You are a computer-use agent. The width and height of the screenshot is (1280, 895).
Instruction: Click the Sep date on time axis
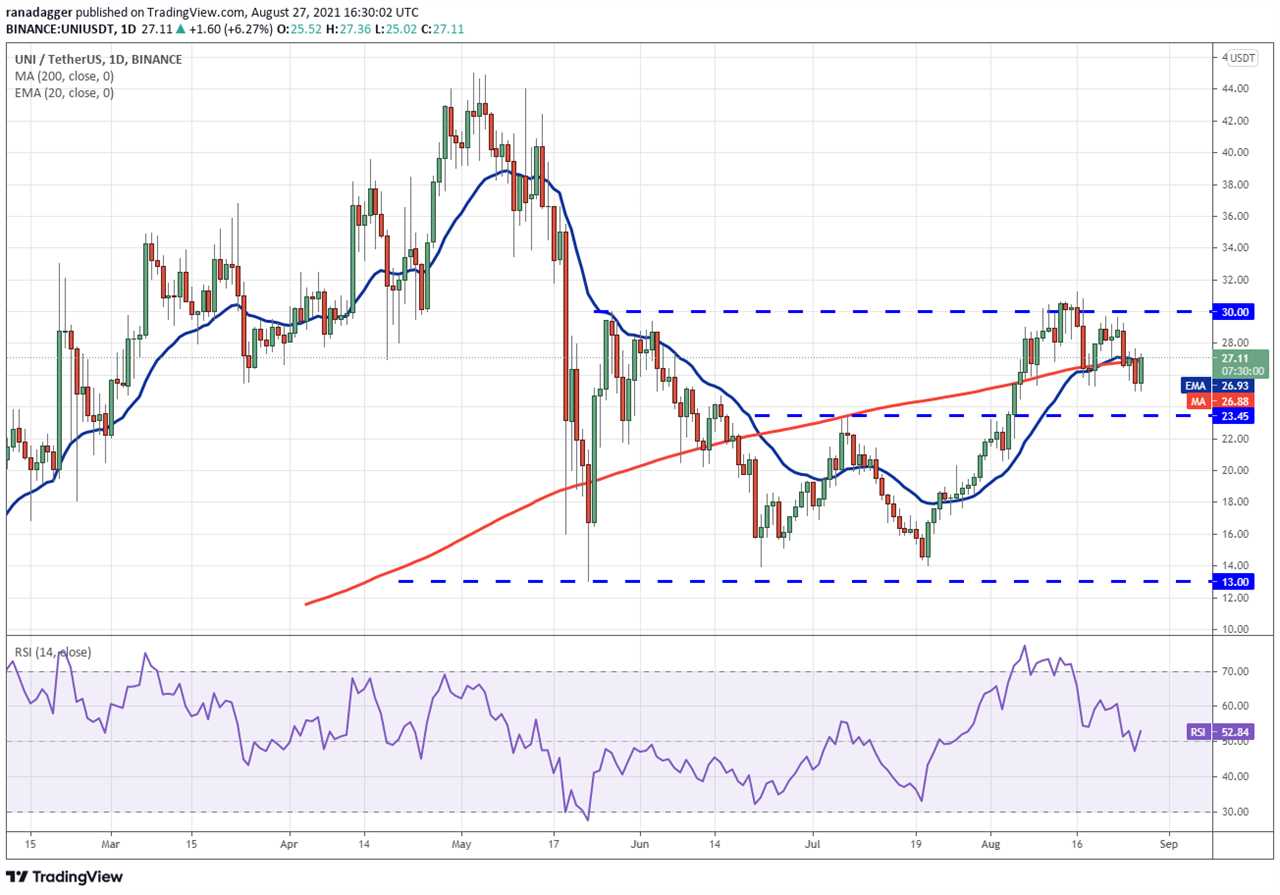pos(1169,844)
